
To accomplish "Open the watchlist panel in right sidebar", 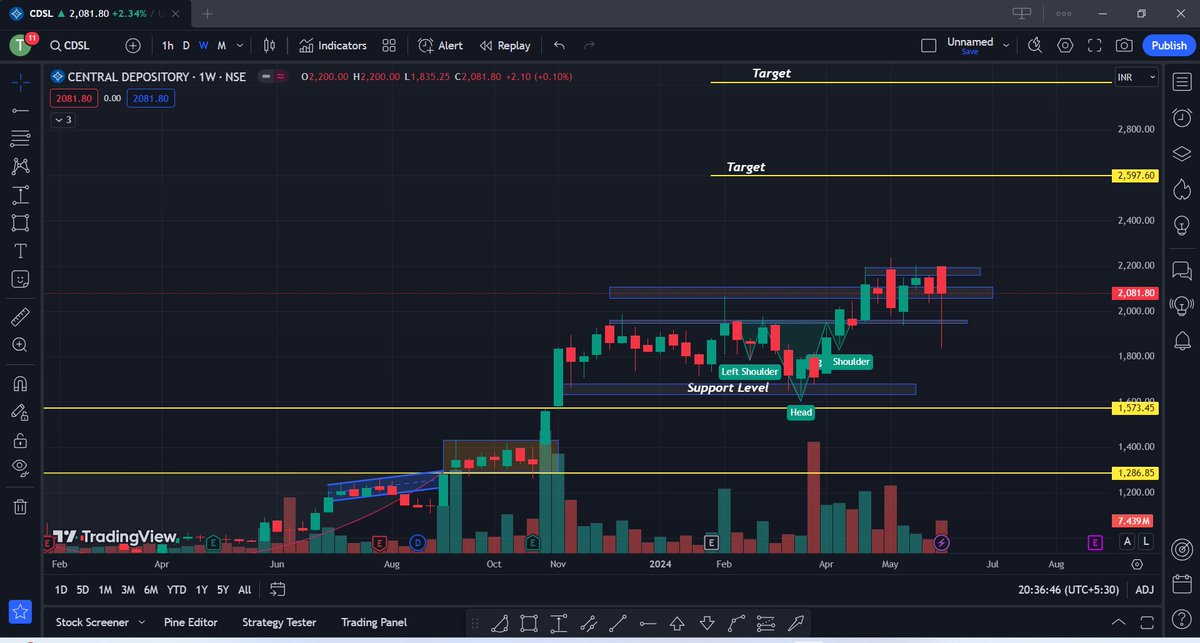I will (1180, 82).
